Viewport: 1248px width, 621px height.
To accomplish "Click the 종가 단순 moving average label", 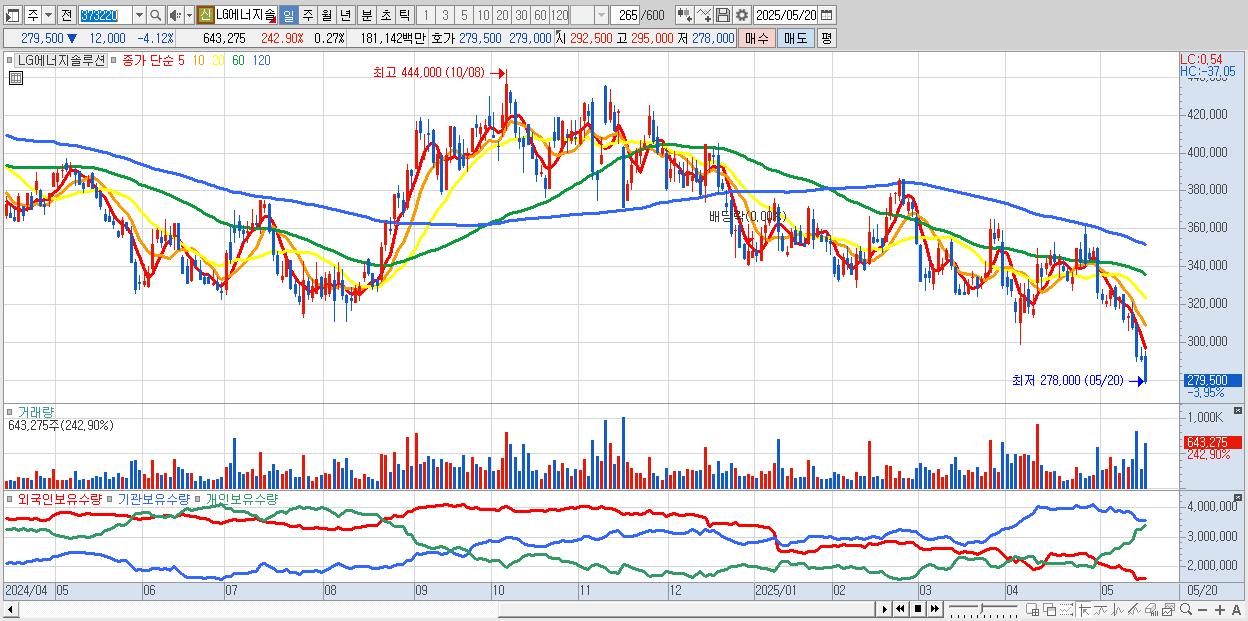I will click(148, 60).
